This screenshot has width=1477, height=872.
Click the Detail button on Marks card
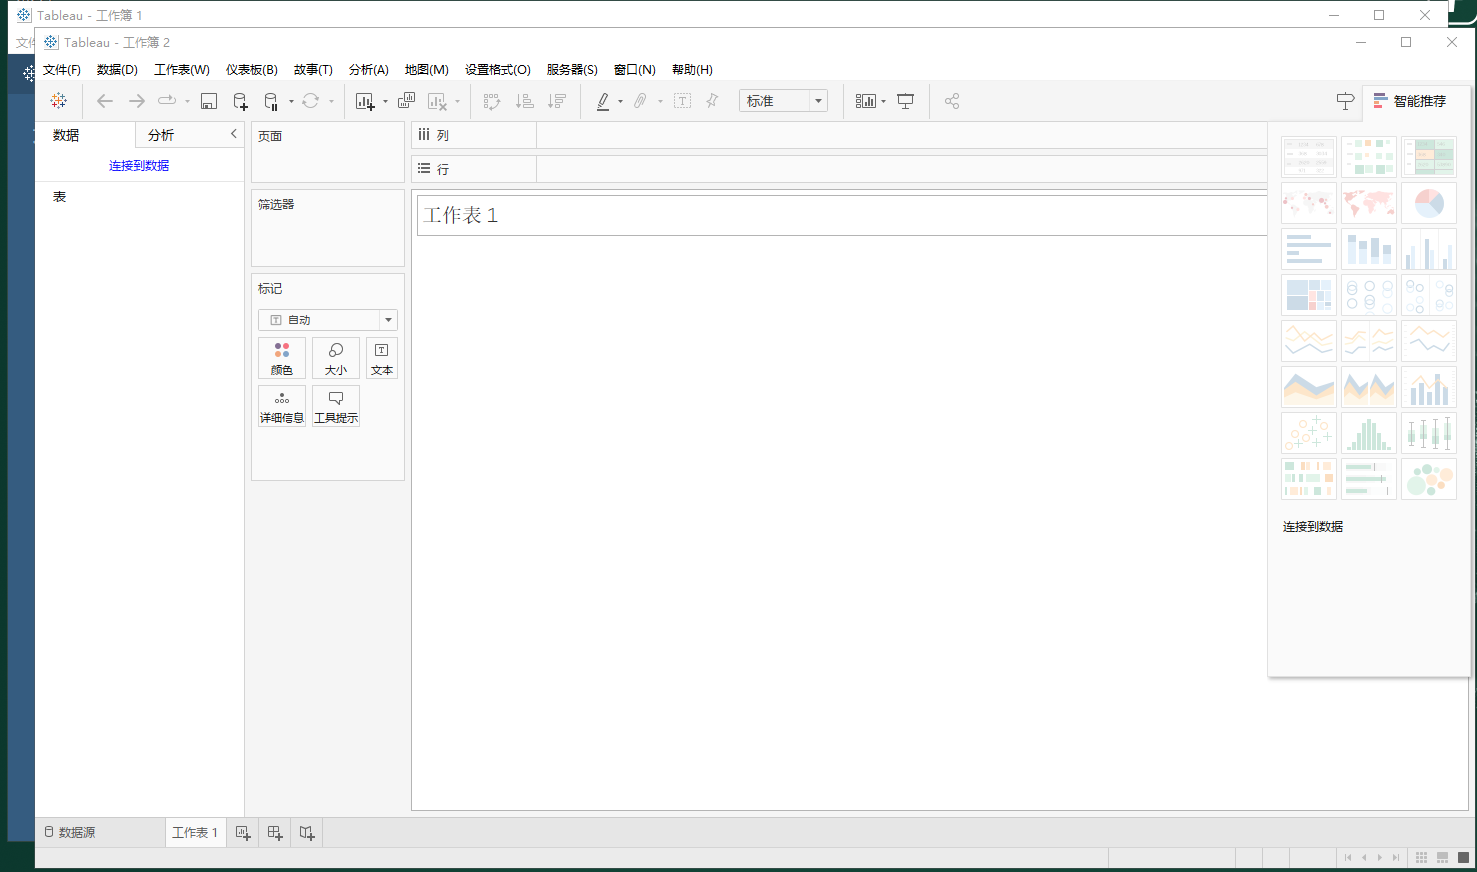pos(282,406)
